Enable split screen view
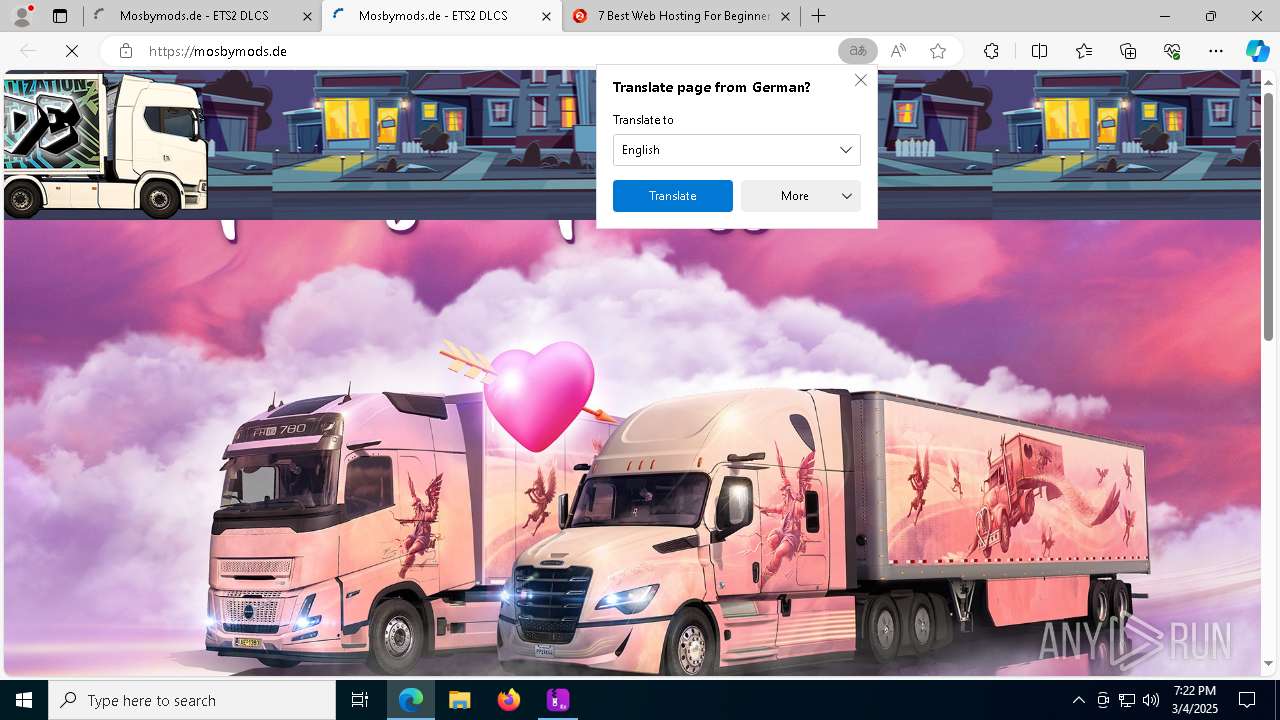This screenshot has height=720, width=1280. tap(1039, 51)
